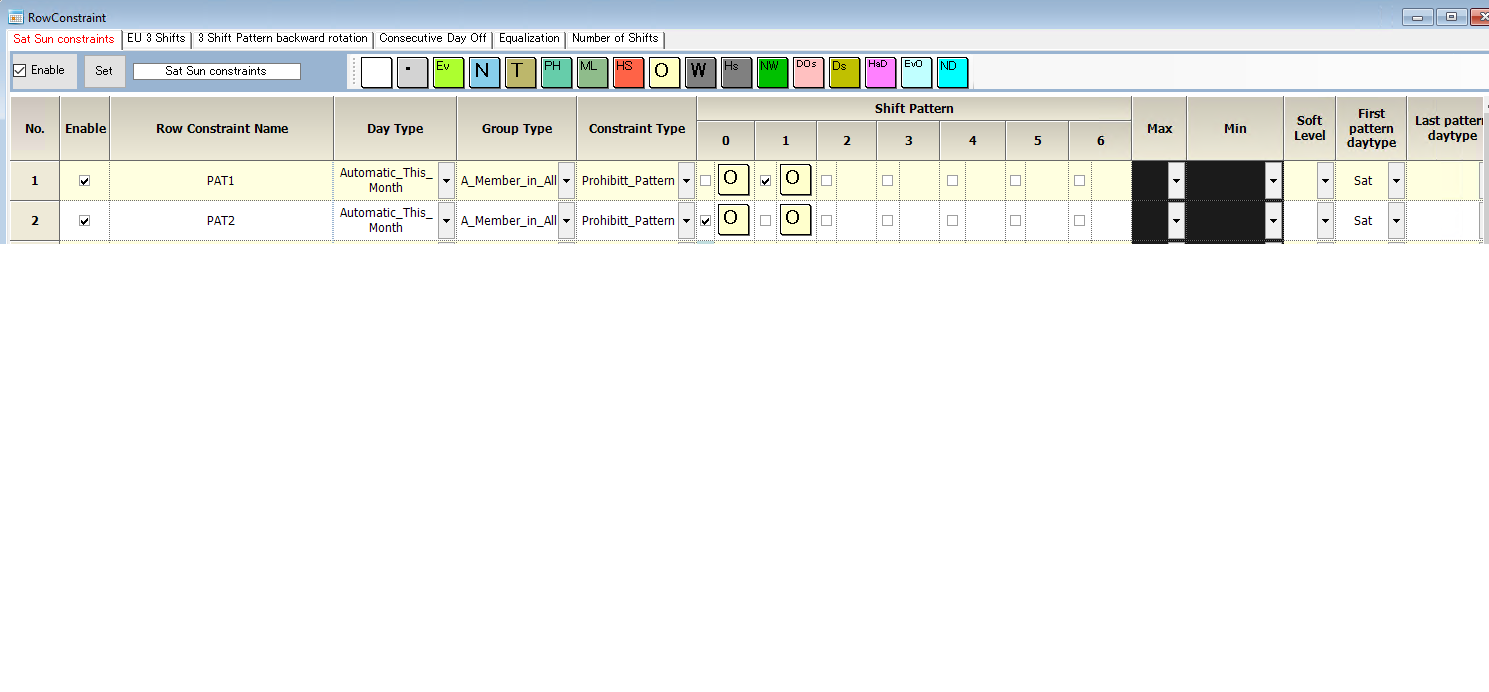Open Consecutive Day Off tab
Image resolution: width=1489 pixels, height=692 pixels.
(x=433, y=38)
